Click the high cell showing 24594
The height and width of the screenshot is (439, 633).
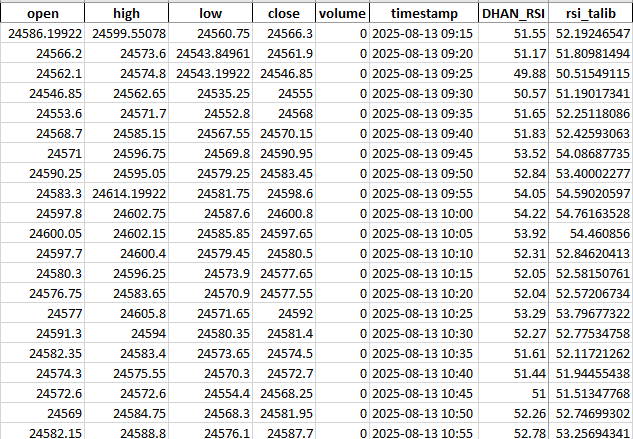point(126,333)
